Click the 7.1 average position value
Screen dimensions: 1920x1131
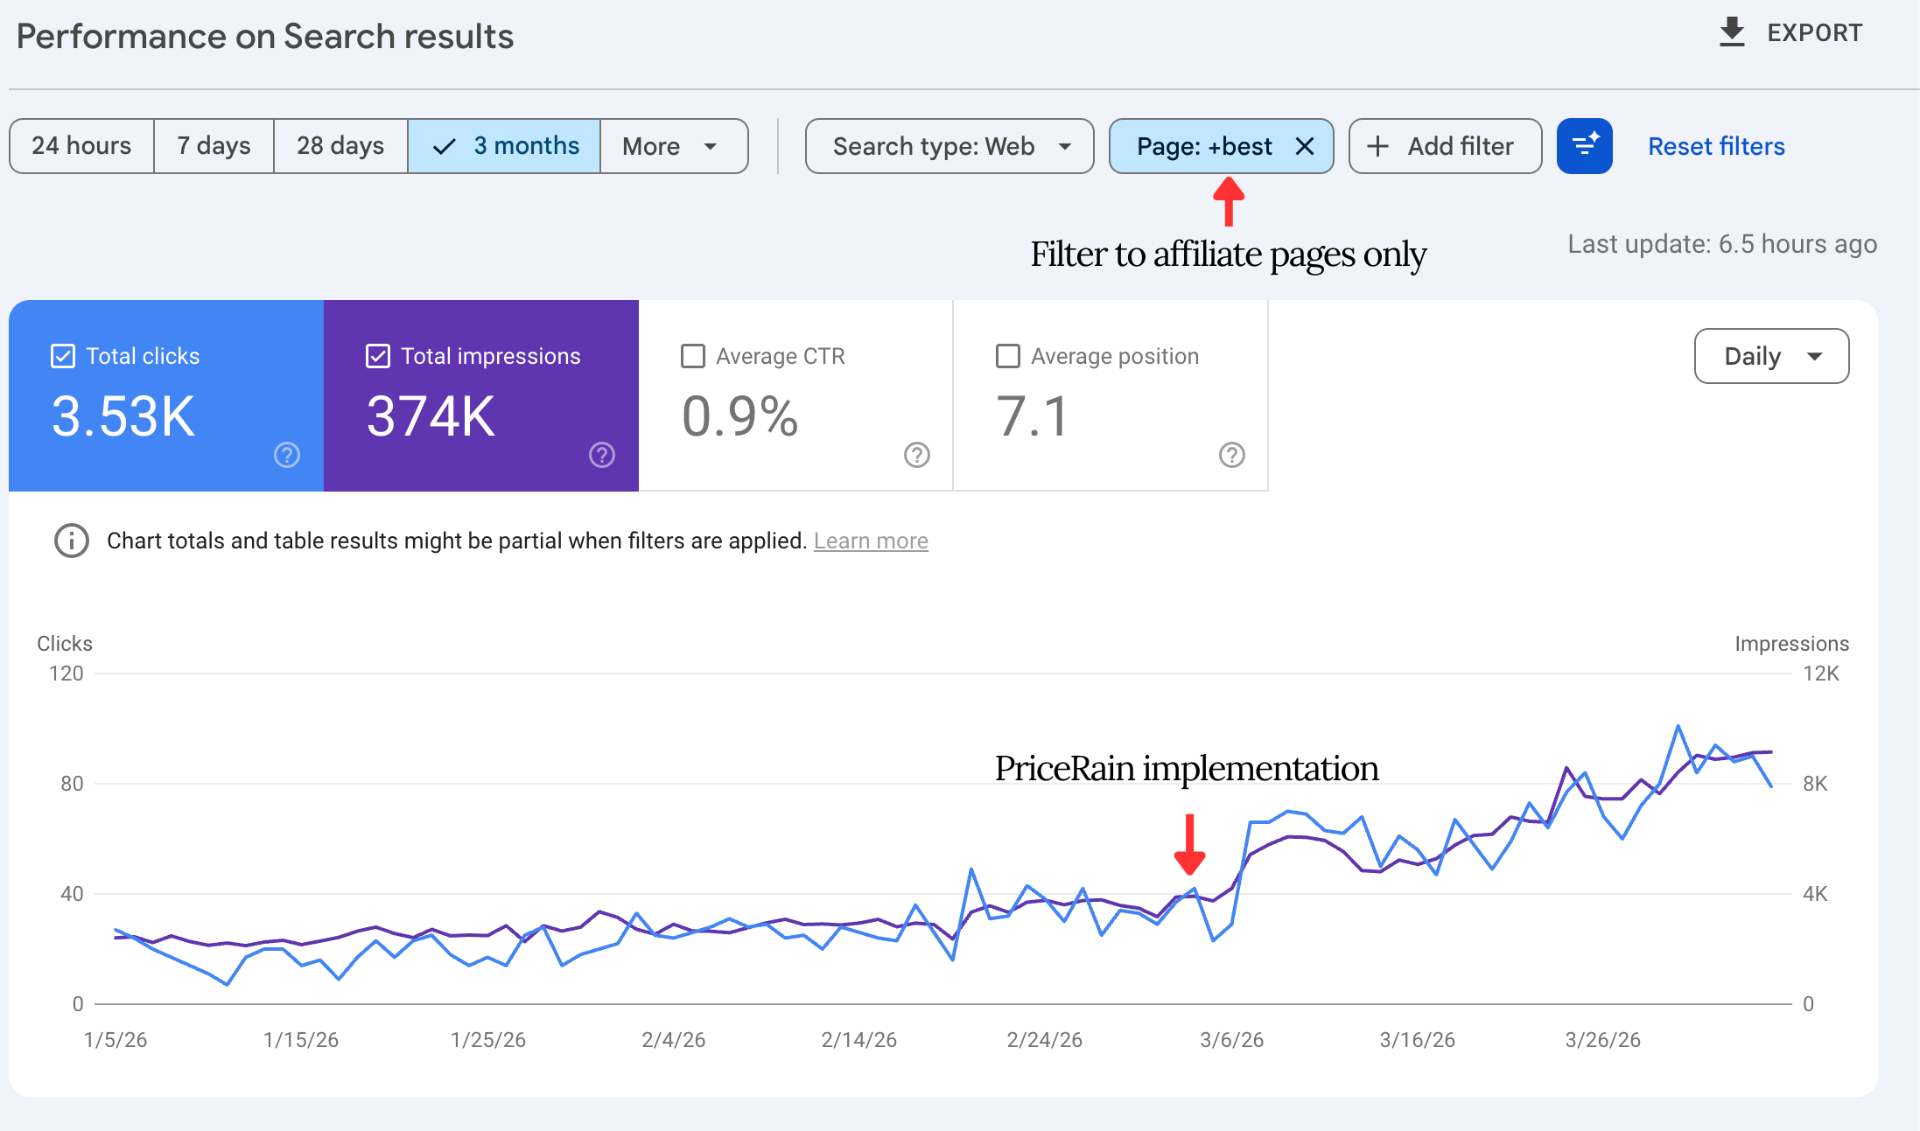(x=1032, y=416)
